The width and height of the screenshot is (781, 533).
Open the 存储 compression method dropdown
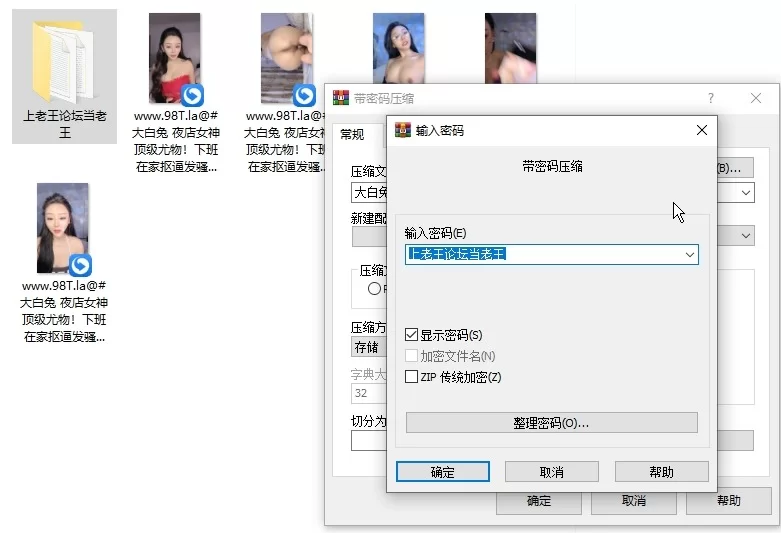pos(369,347)
